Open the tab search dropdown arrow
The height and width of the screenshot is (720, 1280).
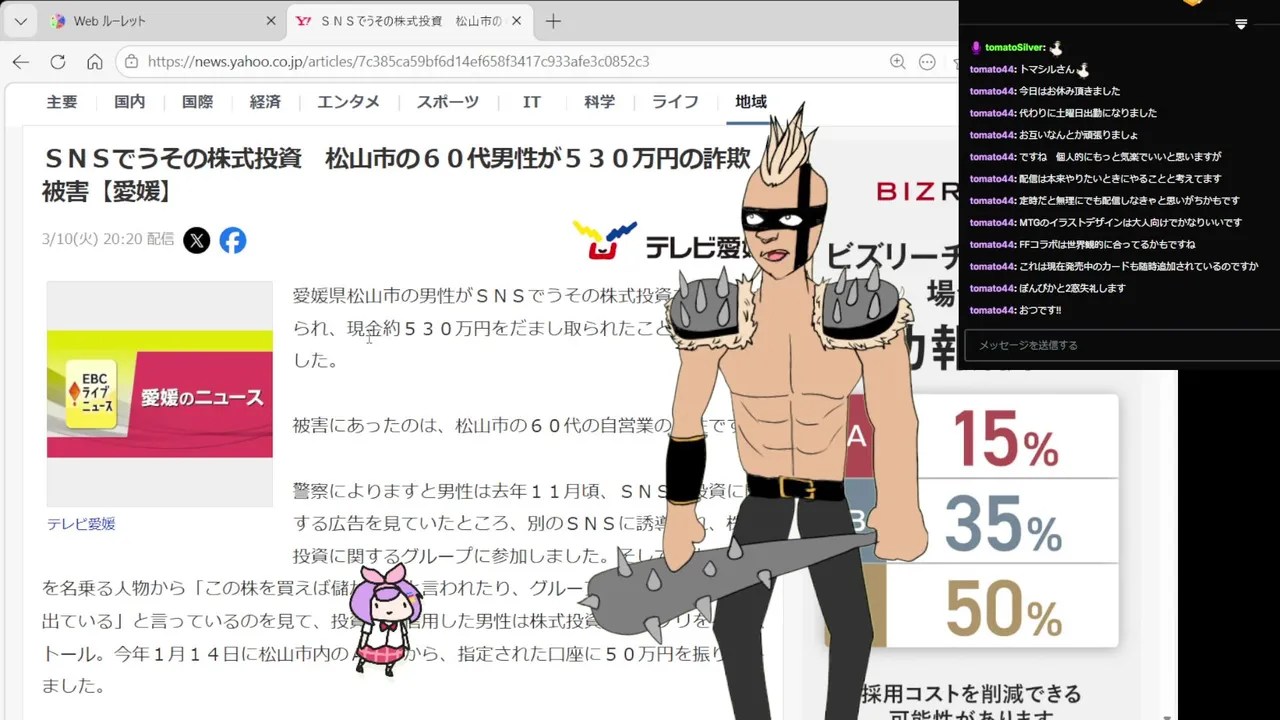(x=20, y=21)
